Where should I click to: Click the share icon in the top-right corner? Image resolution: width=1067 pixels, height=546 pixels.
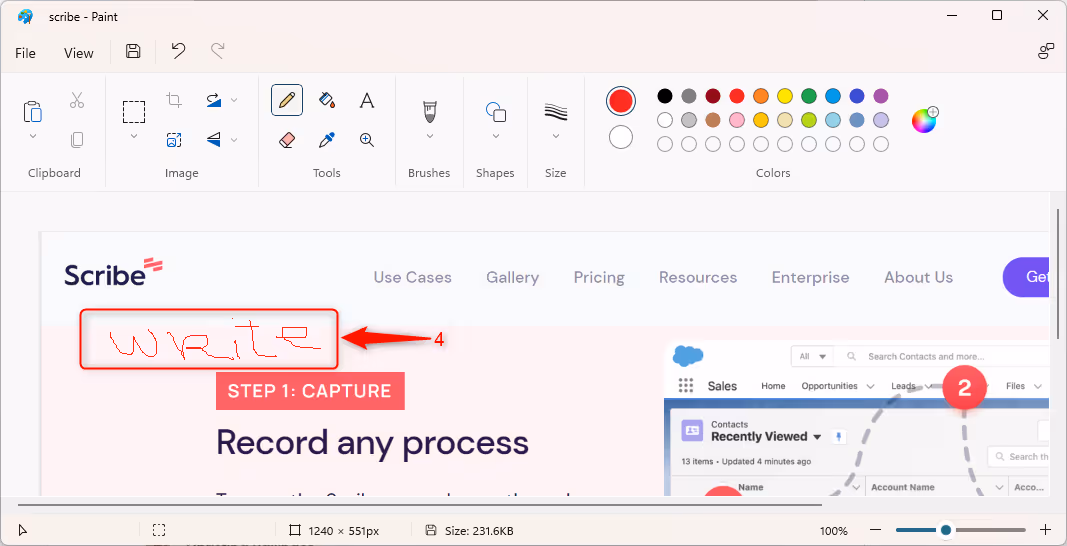coord(1046,51)
